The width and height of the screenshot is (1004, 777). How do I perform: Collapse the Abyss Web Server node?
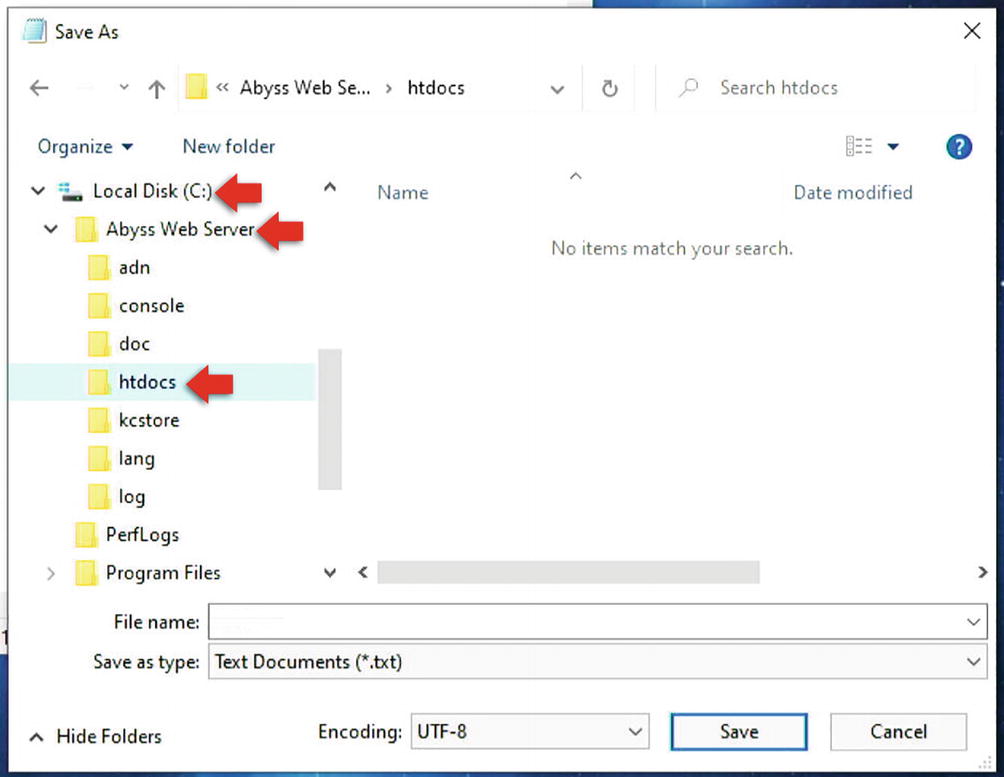pos(51,230)
